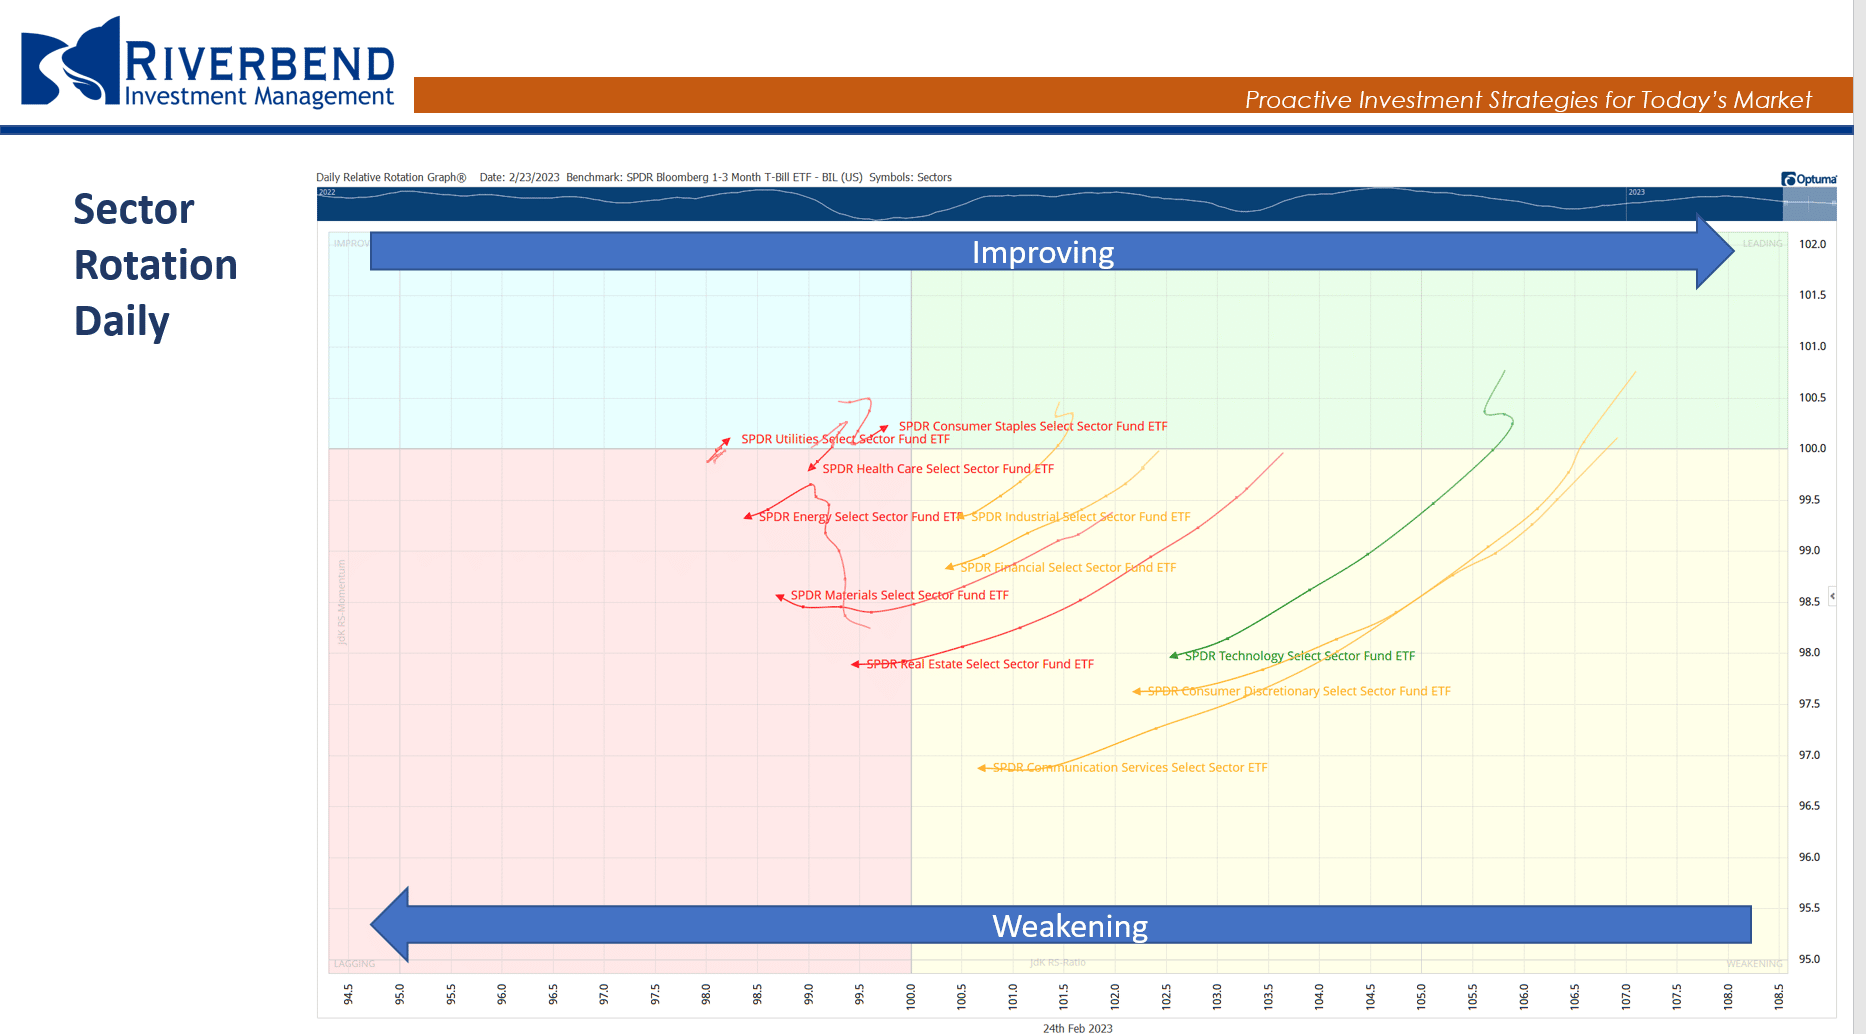This screenshot has width=1866, height=1034.
Task: Click the orange arrowhead of Communication Services tail
Action: pos(983,768)
